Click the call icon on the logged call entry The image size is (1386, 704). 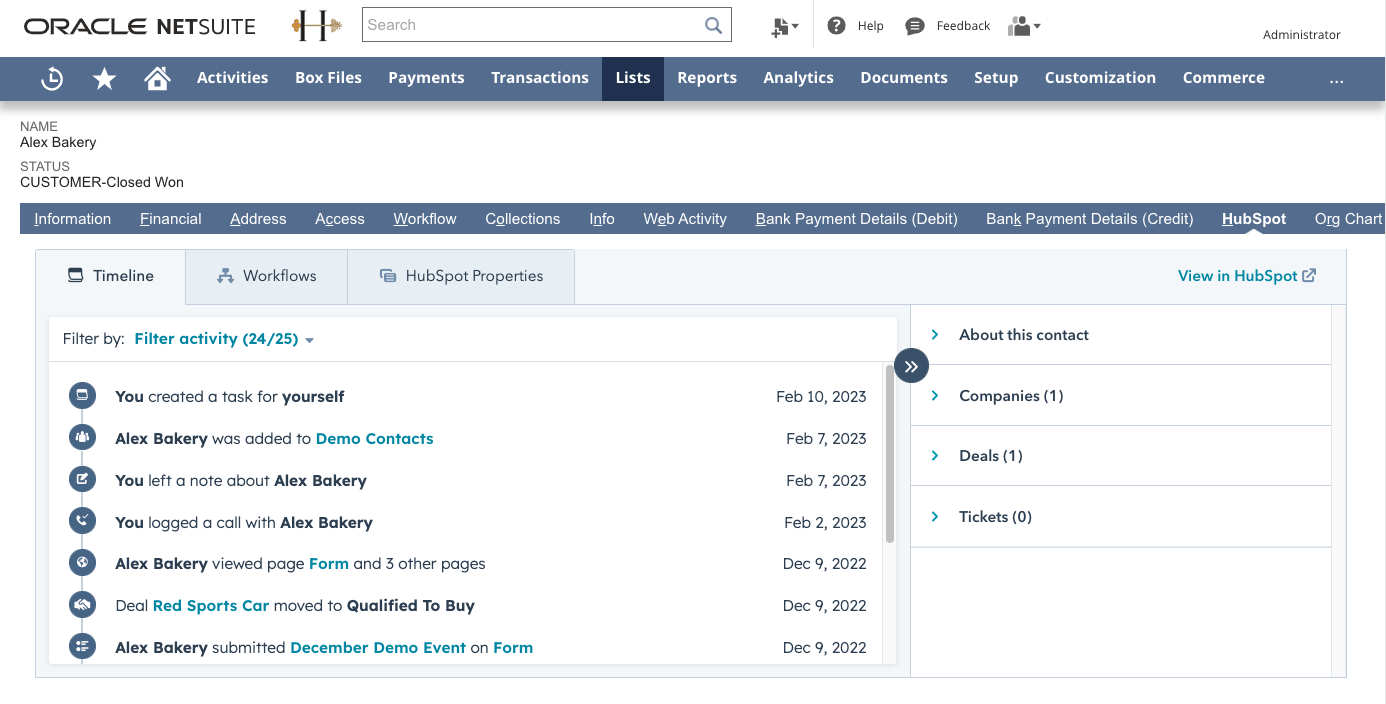click(x=81, y=520)
